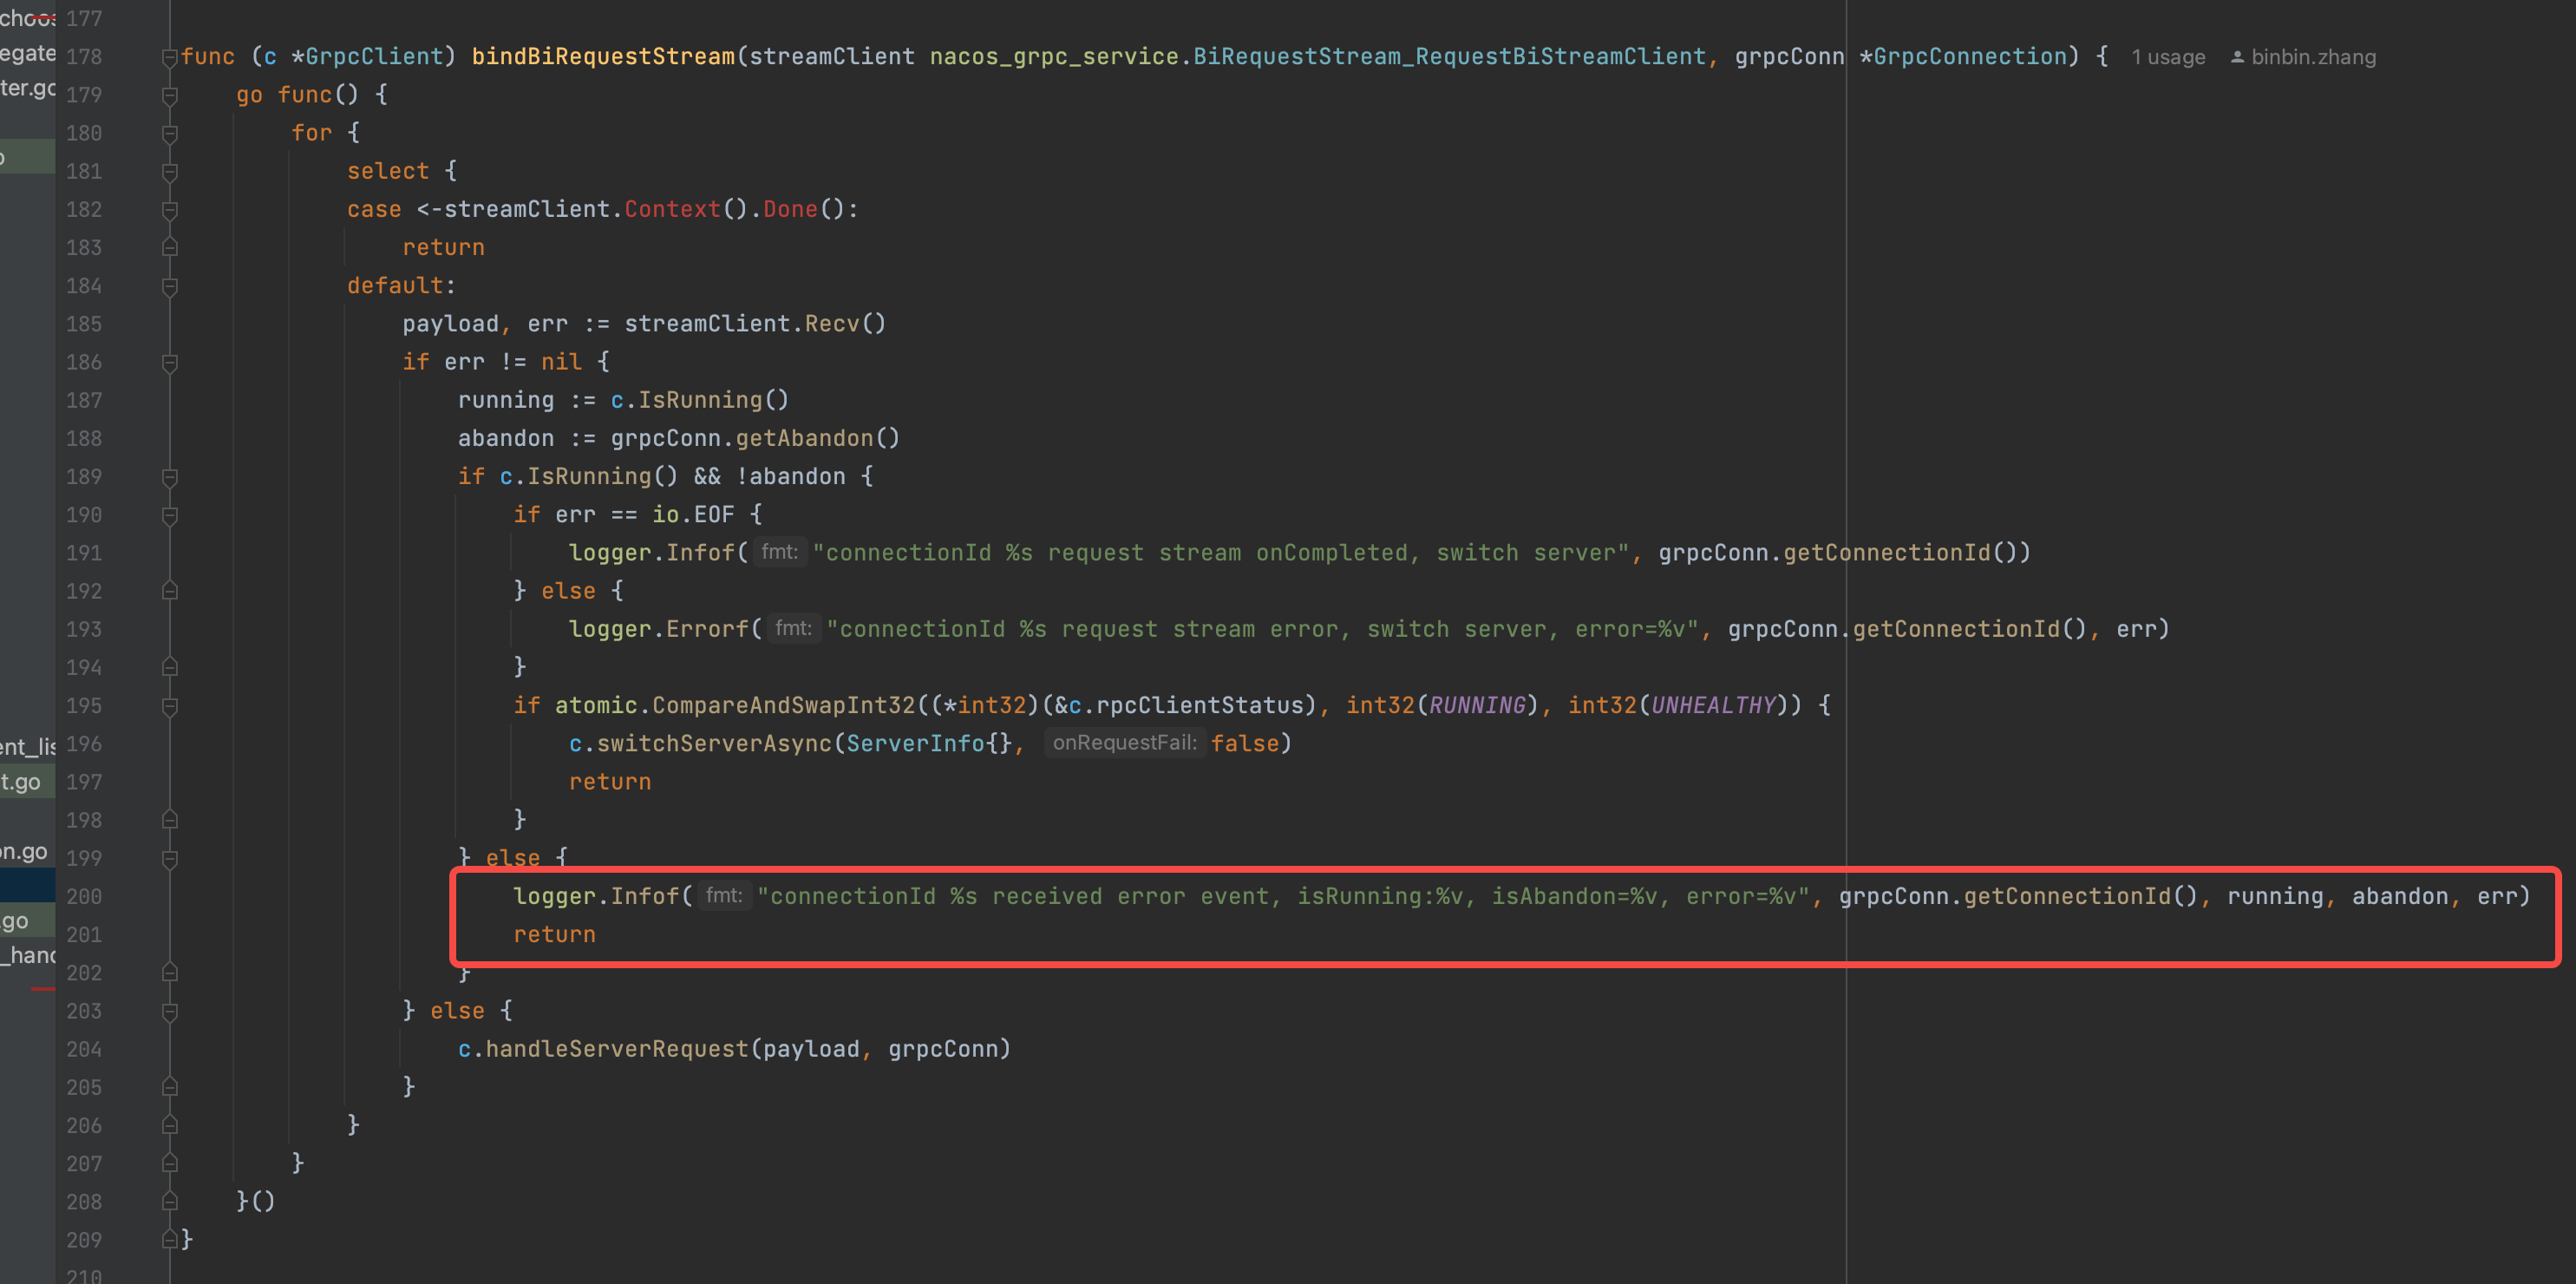Click the 'received error event' string on line 200
This screenshot has width=2576, height=1284.
pyautogui.click(x=1132, y=896)
